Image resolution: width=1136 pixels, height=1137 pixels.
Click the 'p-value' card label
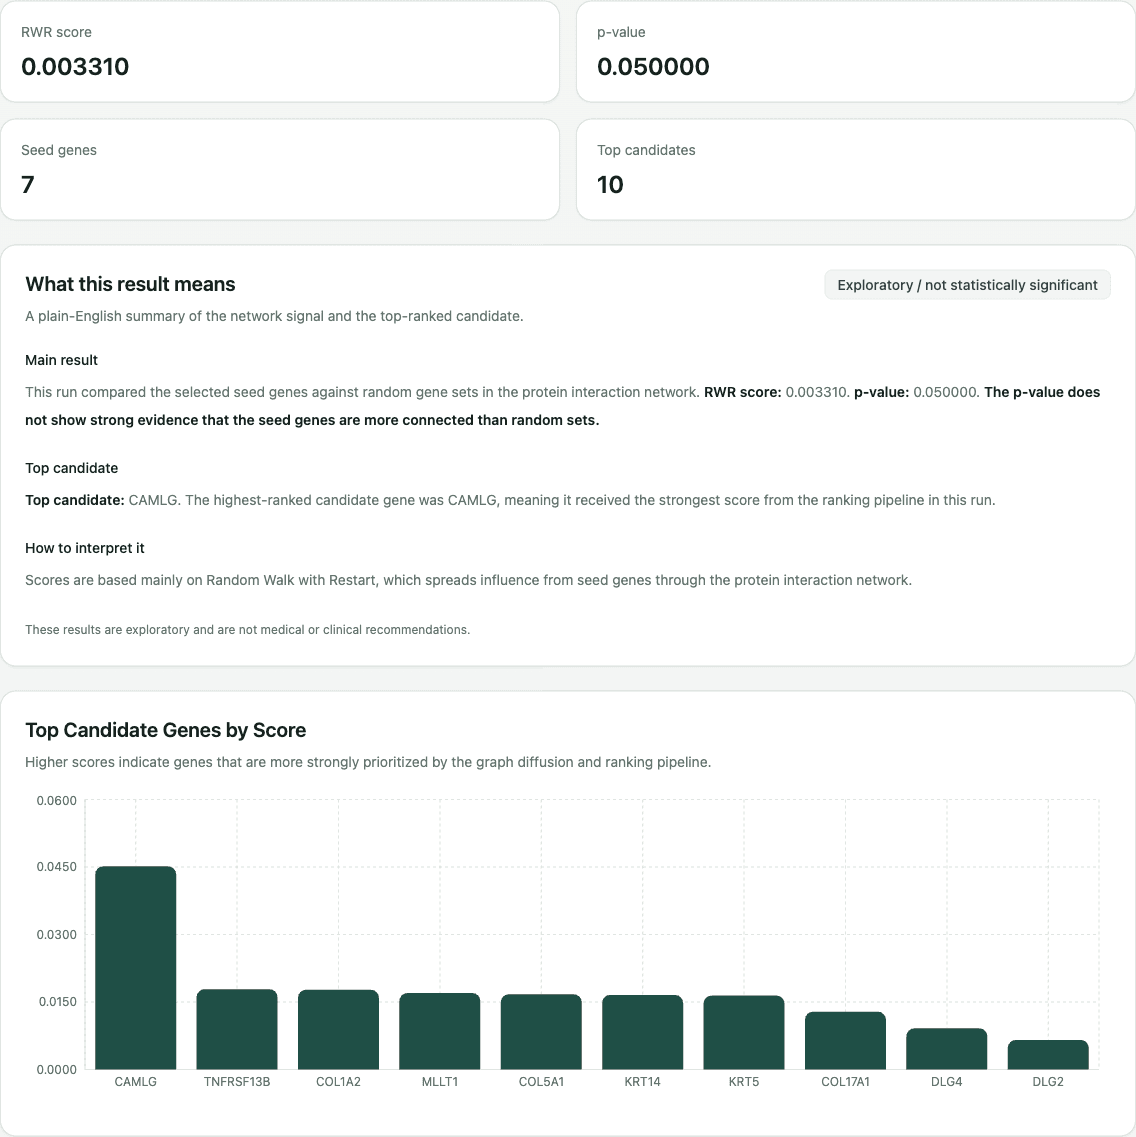[x=621, y=33]
